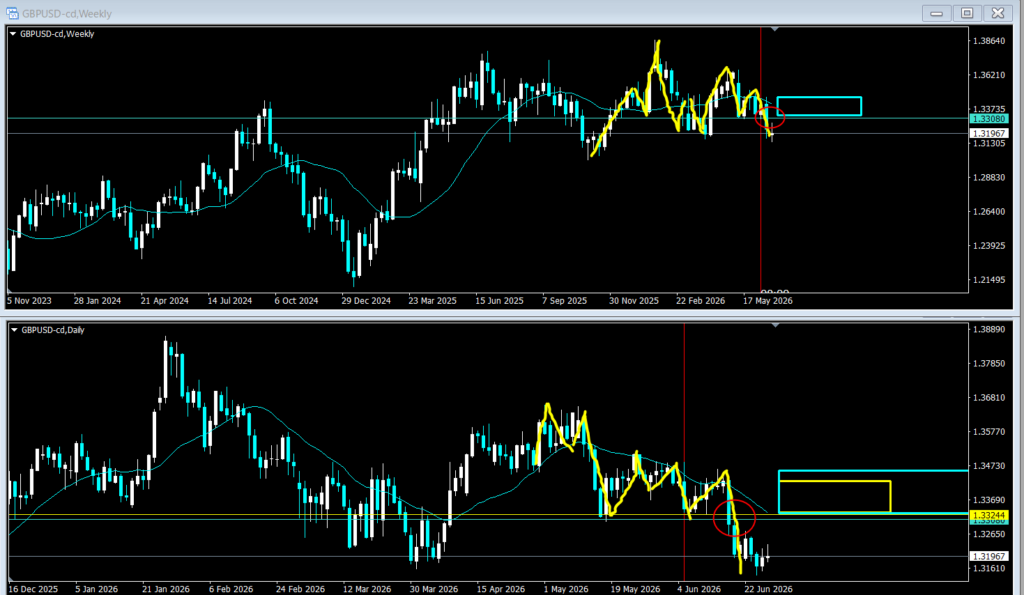Click the 29 Dec 2024 date label
This screenshot has width=1024, height=595.
pos(366,301)
